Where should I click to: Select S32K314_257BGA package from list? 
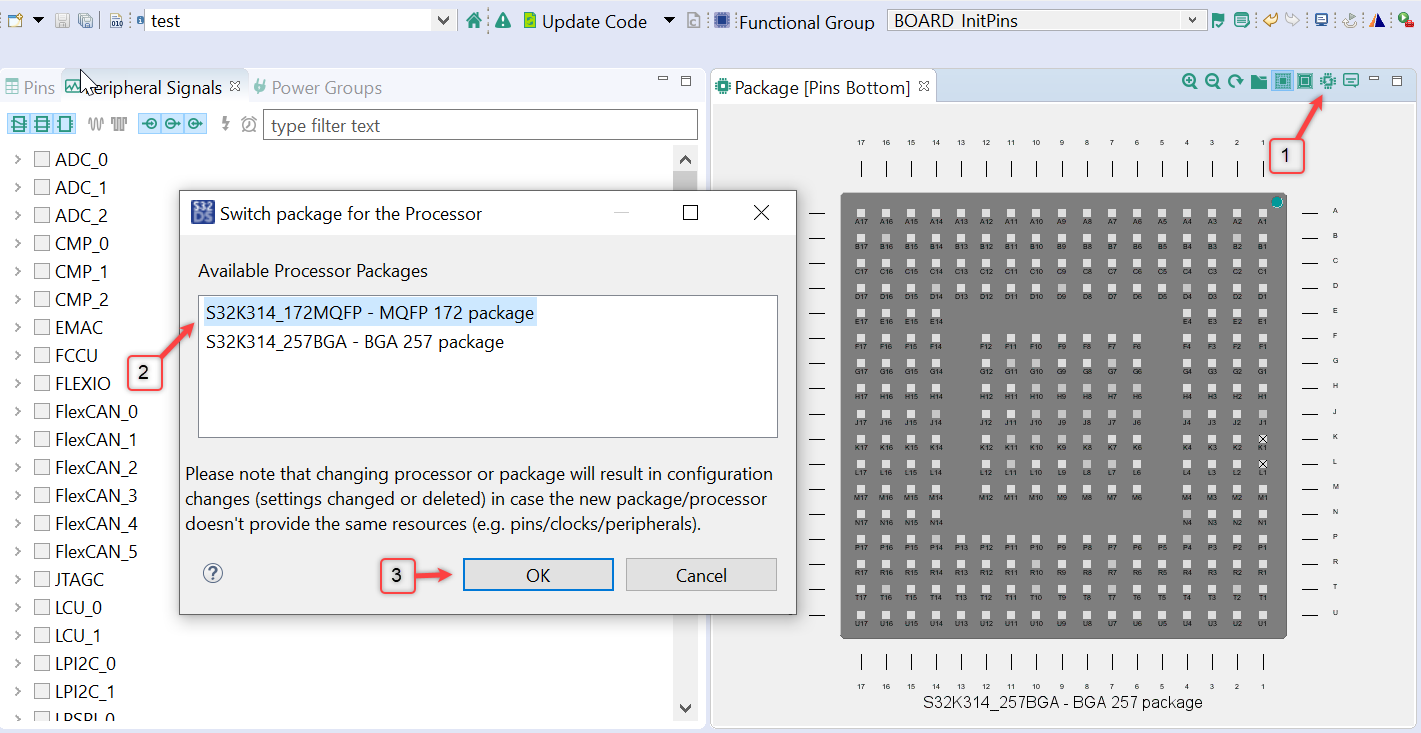(x=355, y=342)
